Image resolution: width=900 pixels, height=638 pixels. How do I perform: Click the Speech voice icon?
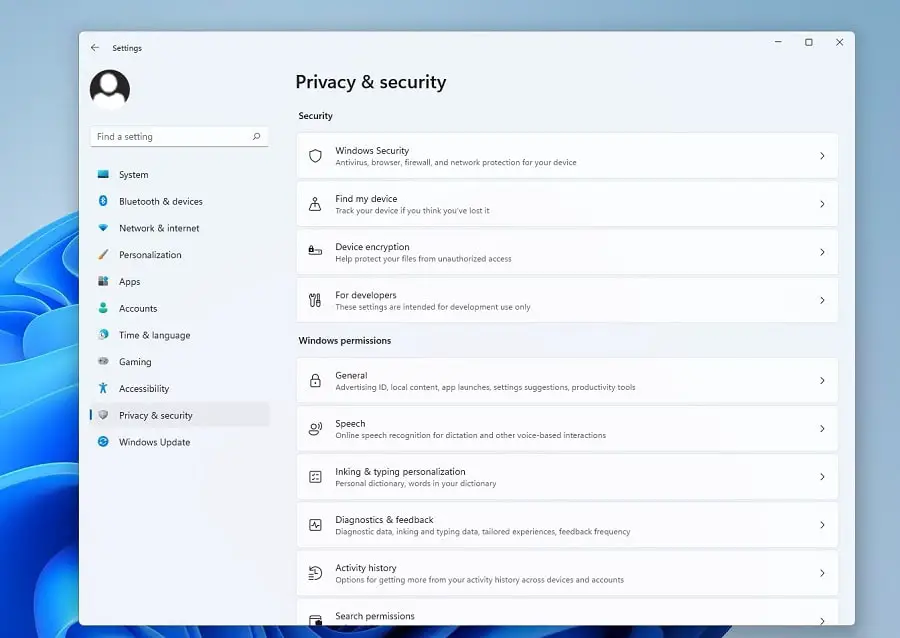(315, 429)
